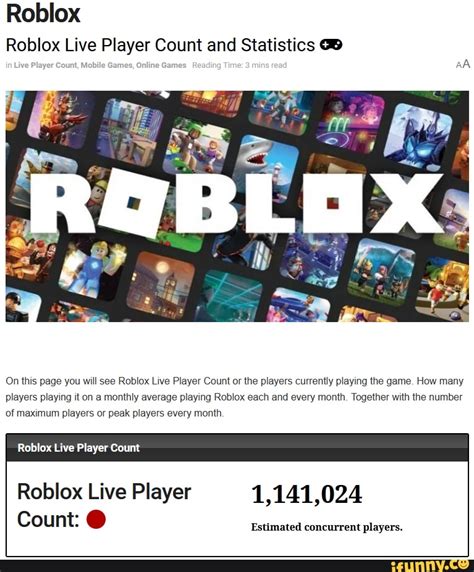Open the Online Games category link
Screen dimensions: 474x572
[161, 65]
